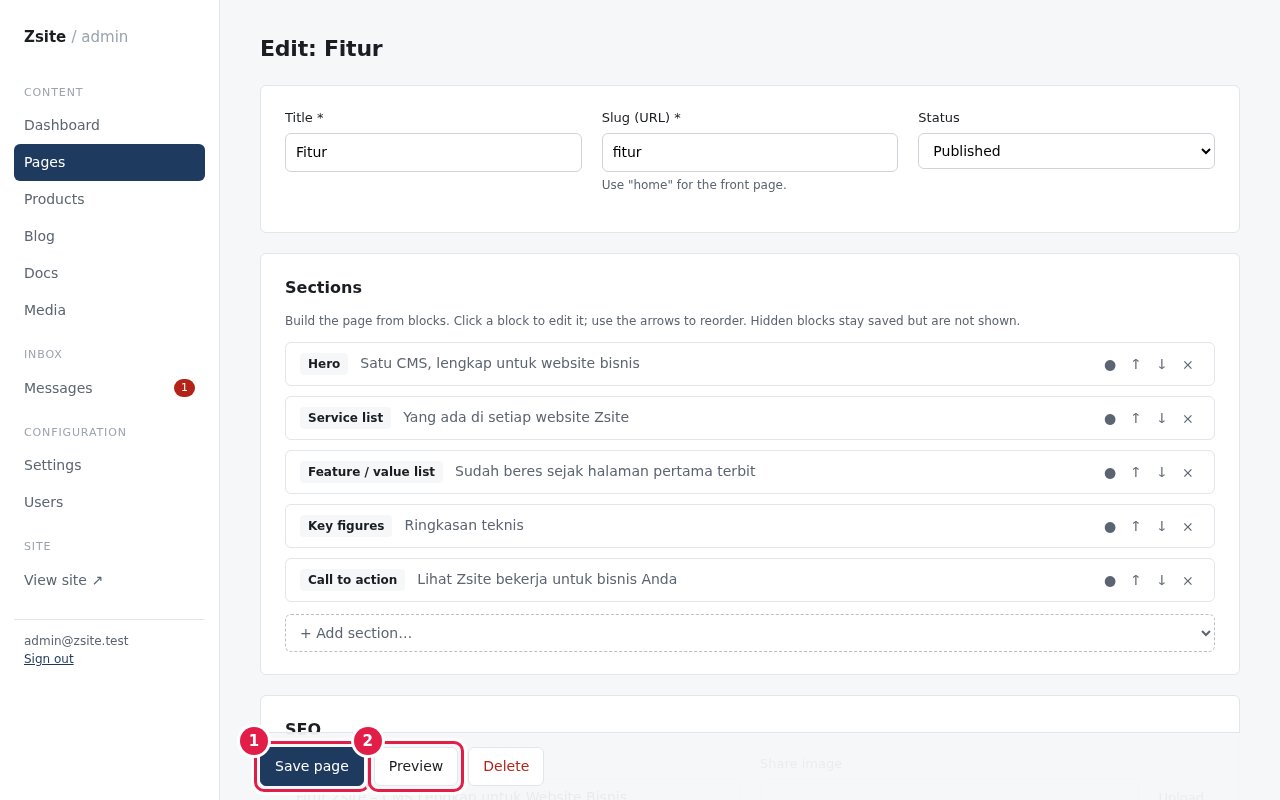This screenshot has width=1280, height=800.
Task: Click the Save page button
Action: coord(312,766)
